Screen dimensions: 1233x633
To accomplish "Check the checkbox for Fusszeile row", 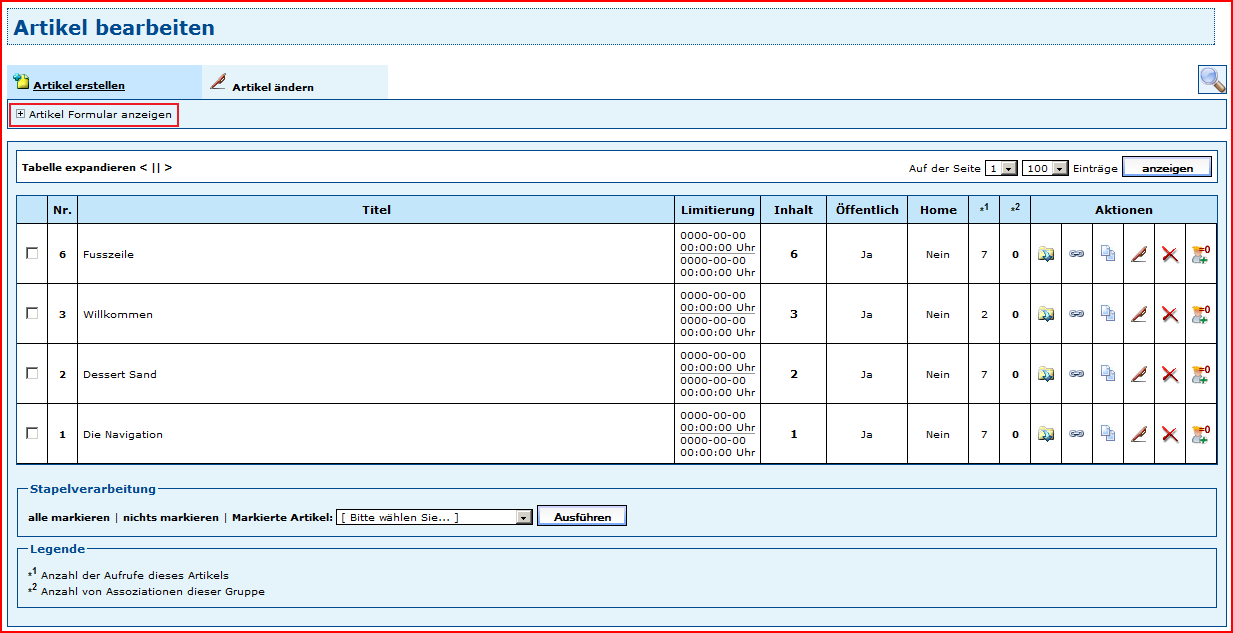I will click(32, 254).
